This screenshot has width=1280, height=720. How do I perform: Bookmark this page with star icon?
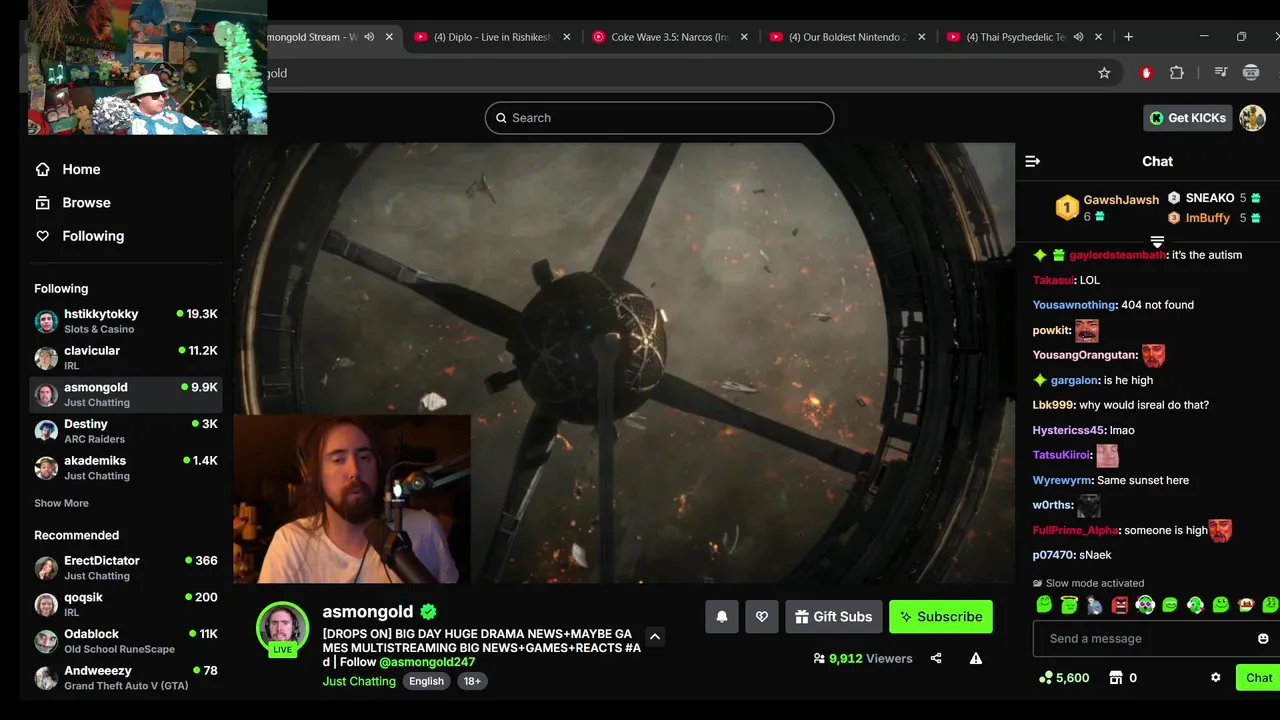pyautogui.click(x=1104, y=73)
